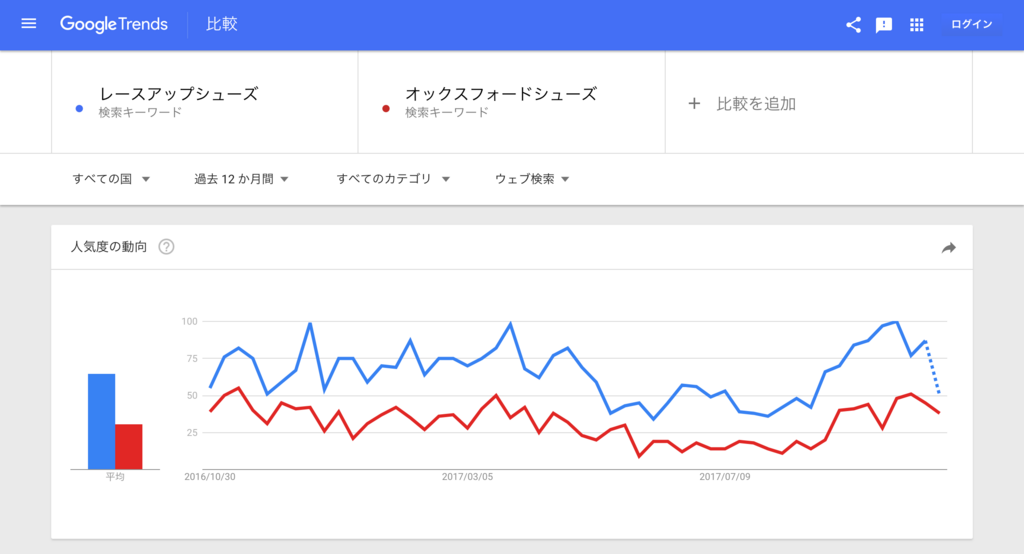Share the 人気度の動向 chart via arrow icon
The image size is (1024, 554).
pyautogui.click(x=948, y=248)
